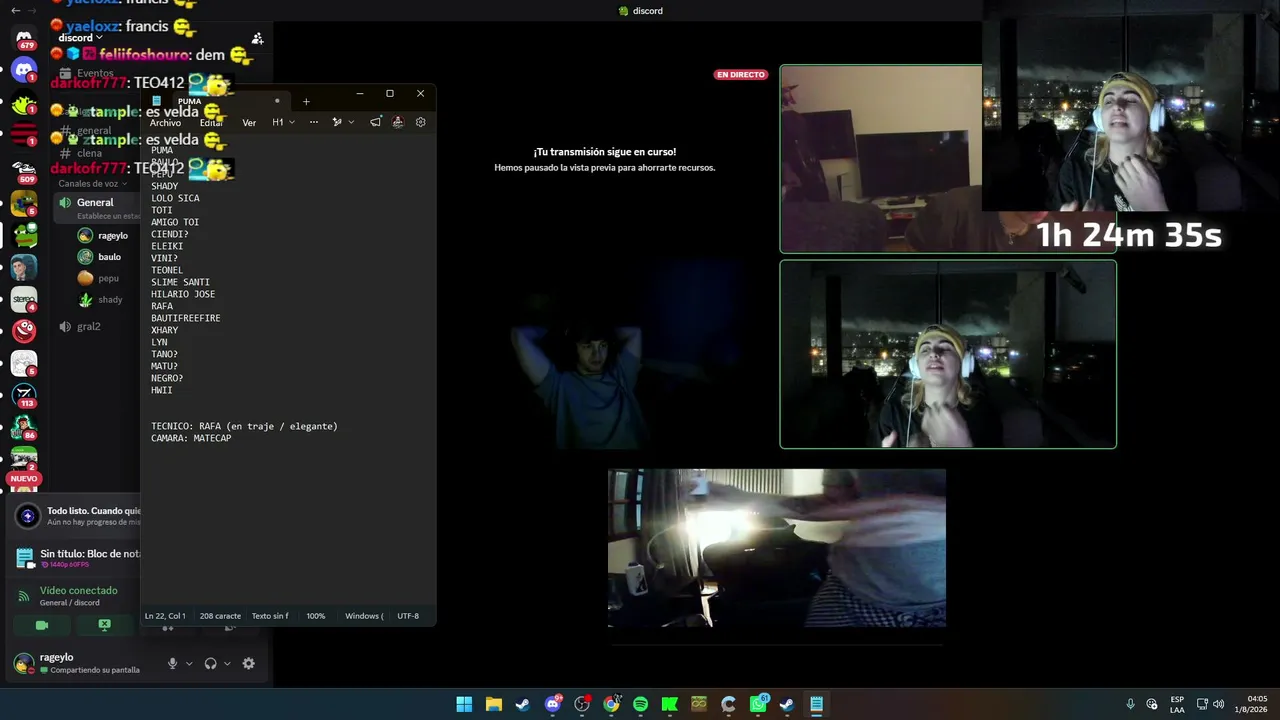
Task: Open Notepad's more options ellipsis
Action: [313, 122]
